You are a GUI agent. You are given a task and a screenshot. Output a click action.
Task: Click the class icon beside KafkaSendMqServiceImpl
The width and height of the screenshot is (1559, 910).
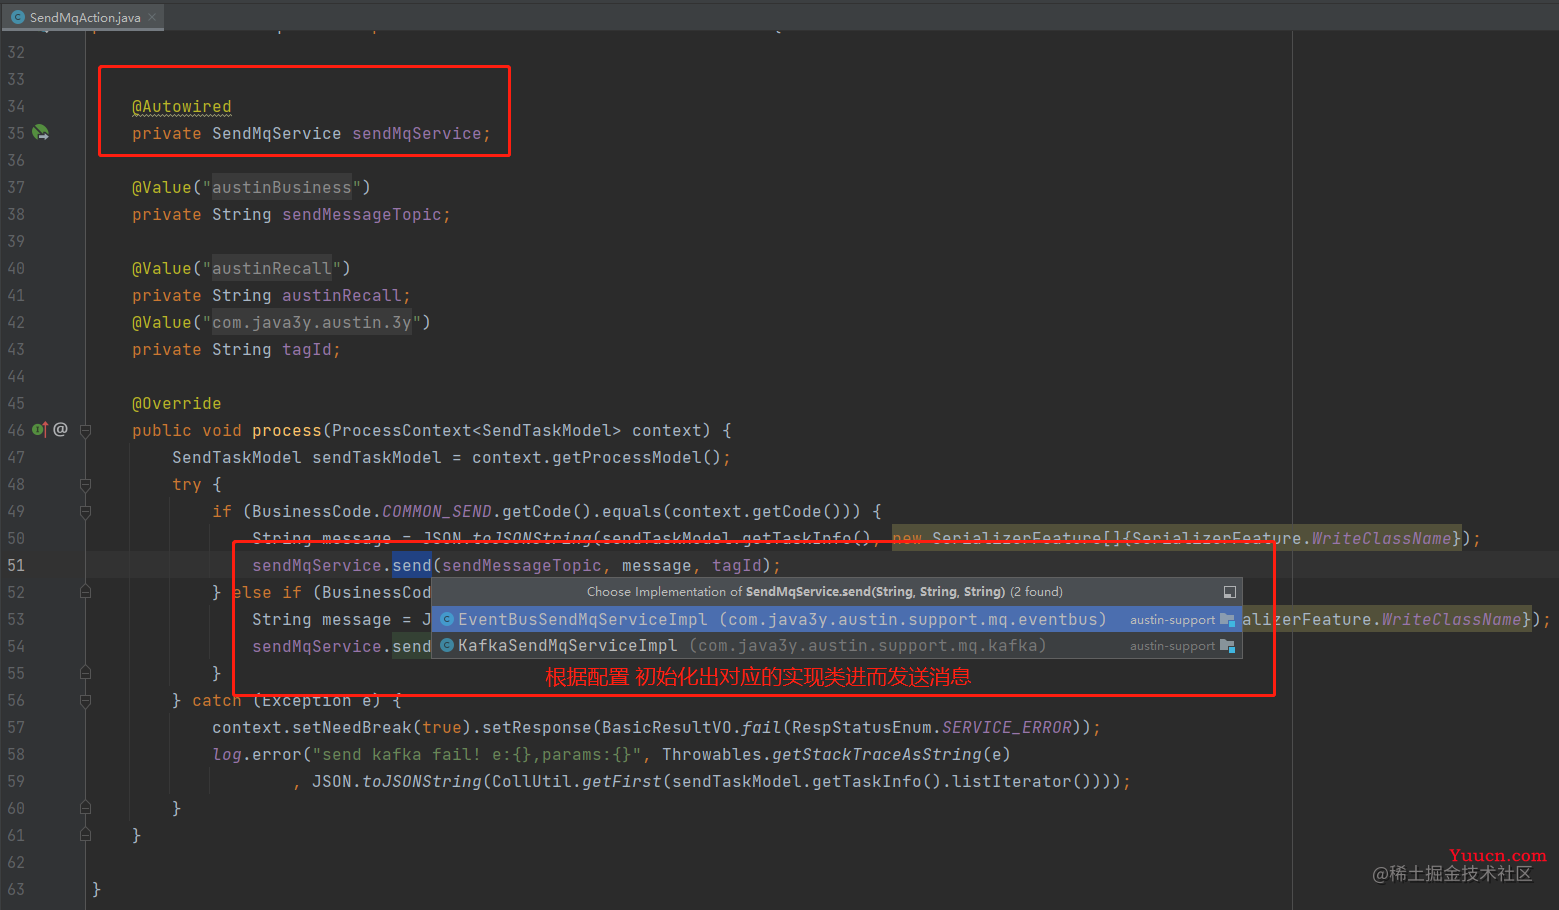pyautogui.click(x=447, y=645)
